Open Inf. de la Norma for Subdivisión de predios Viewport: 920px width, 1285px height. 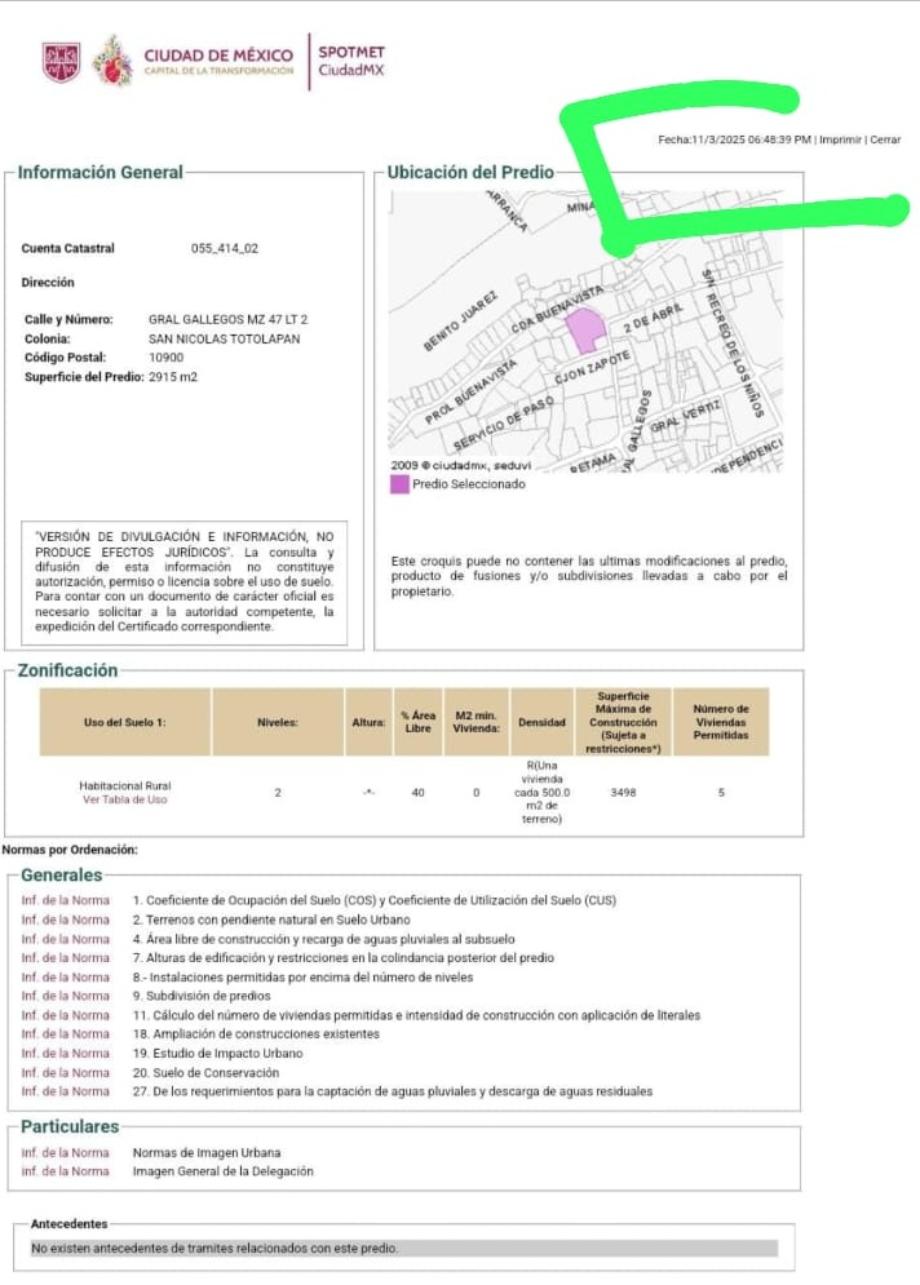pyautogui.click(x=65, y=996)
